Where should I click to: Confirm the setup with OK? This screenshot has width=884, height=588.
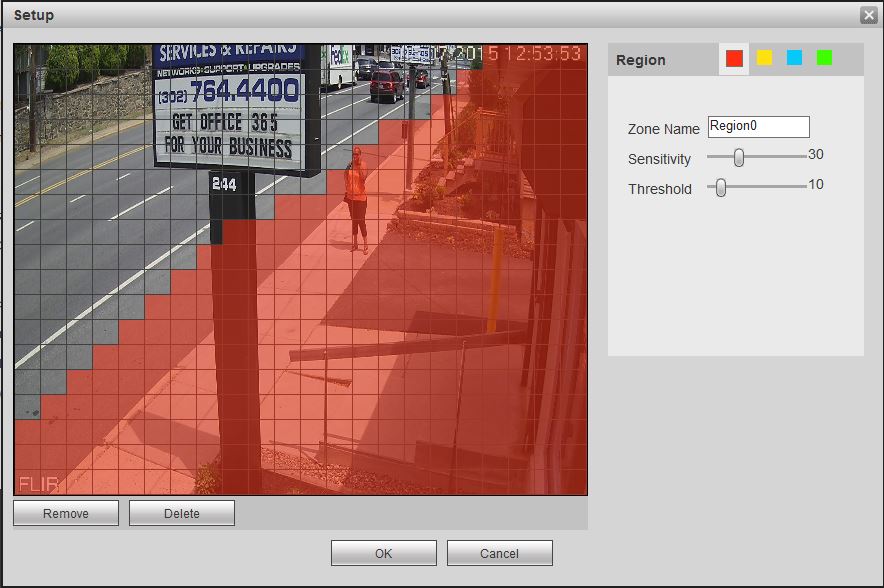383,553
